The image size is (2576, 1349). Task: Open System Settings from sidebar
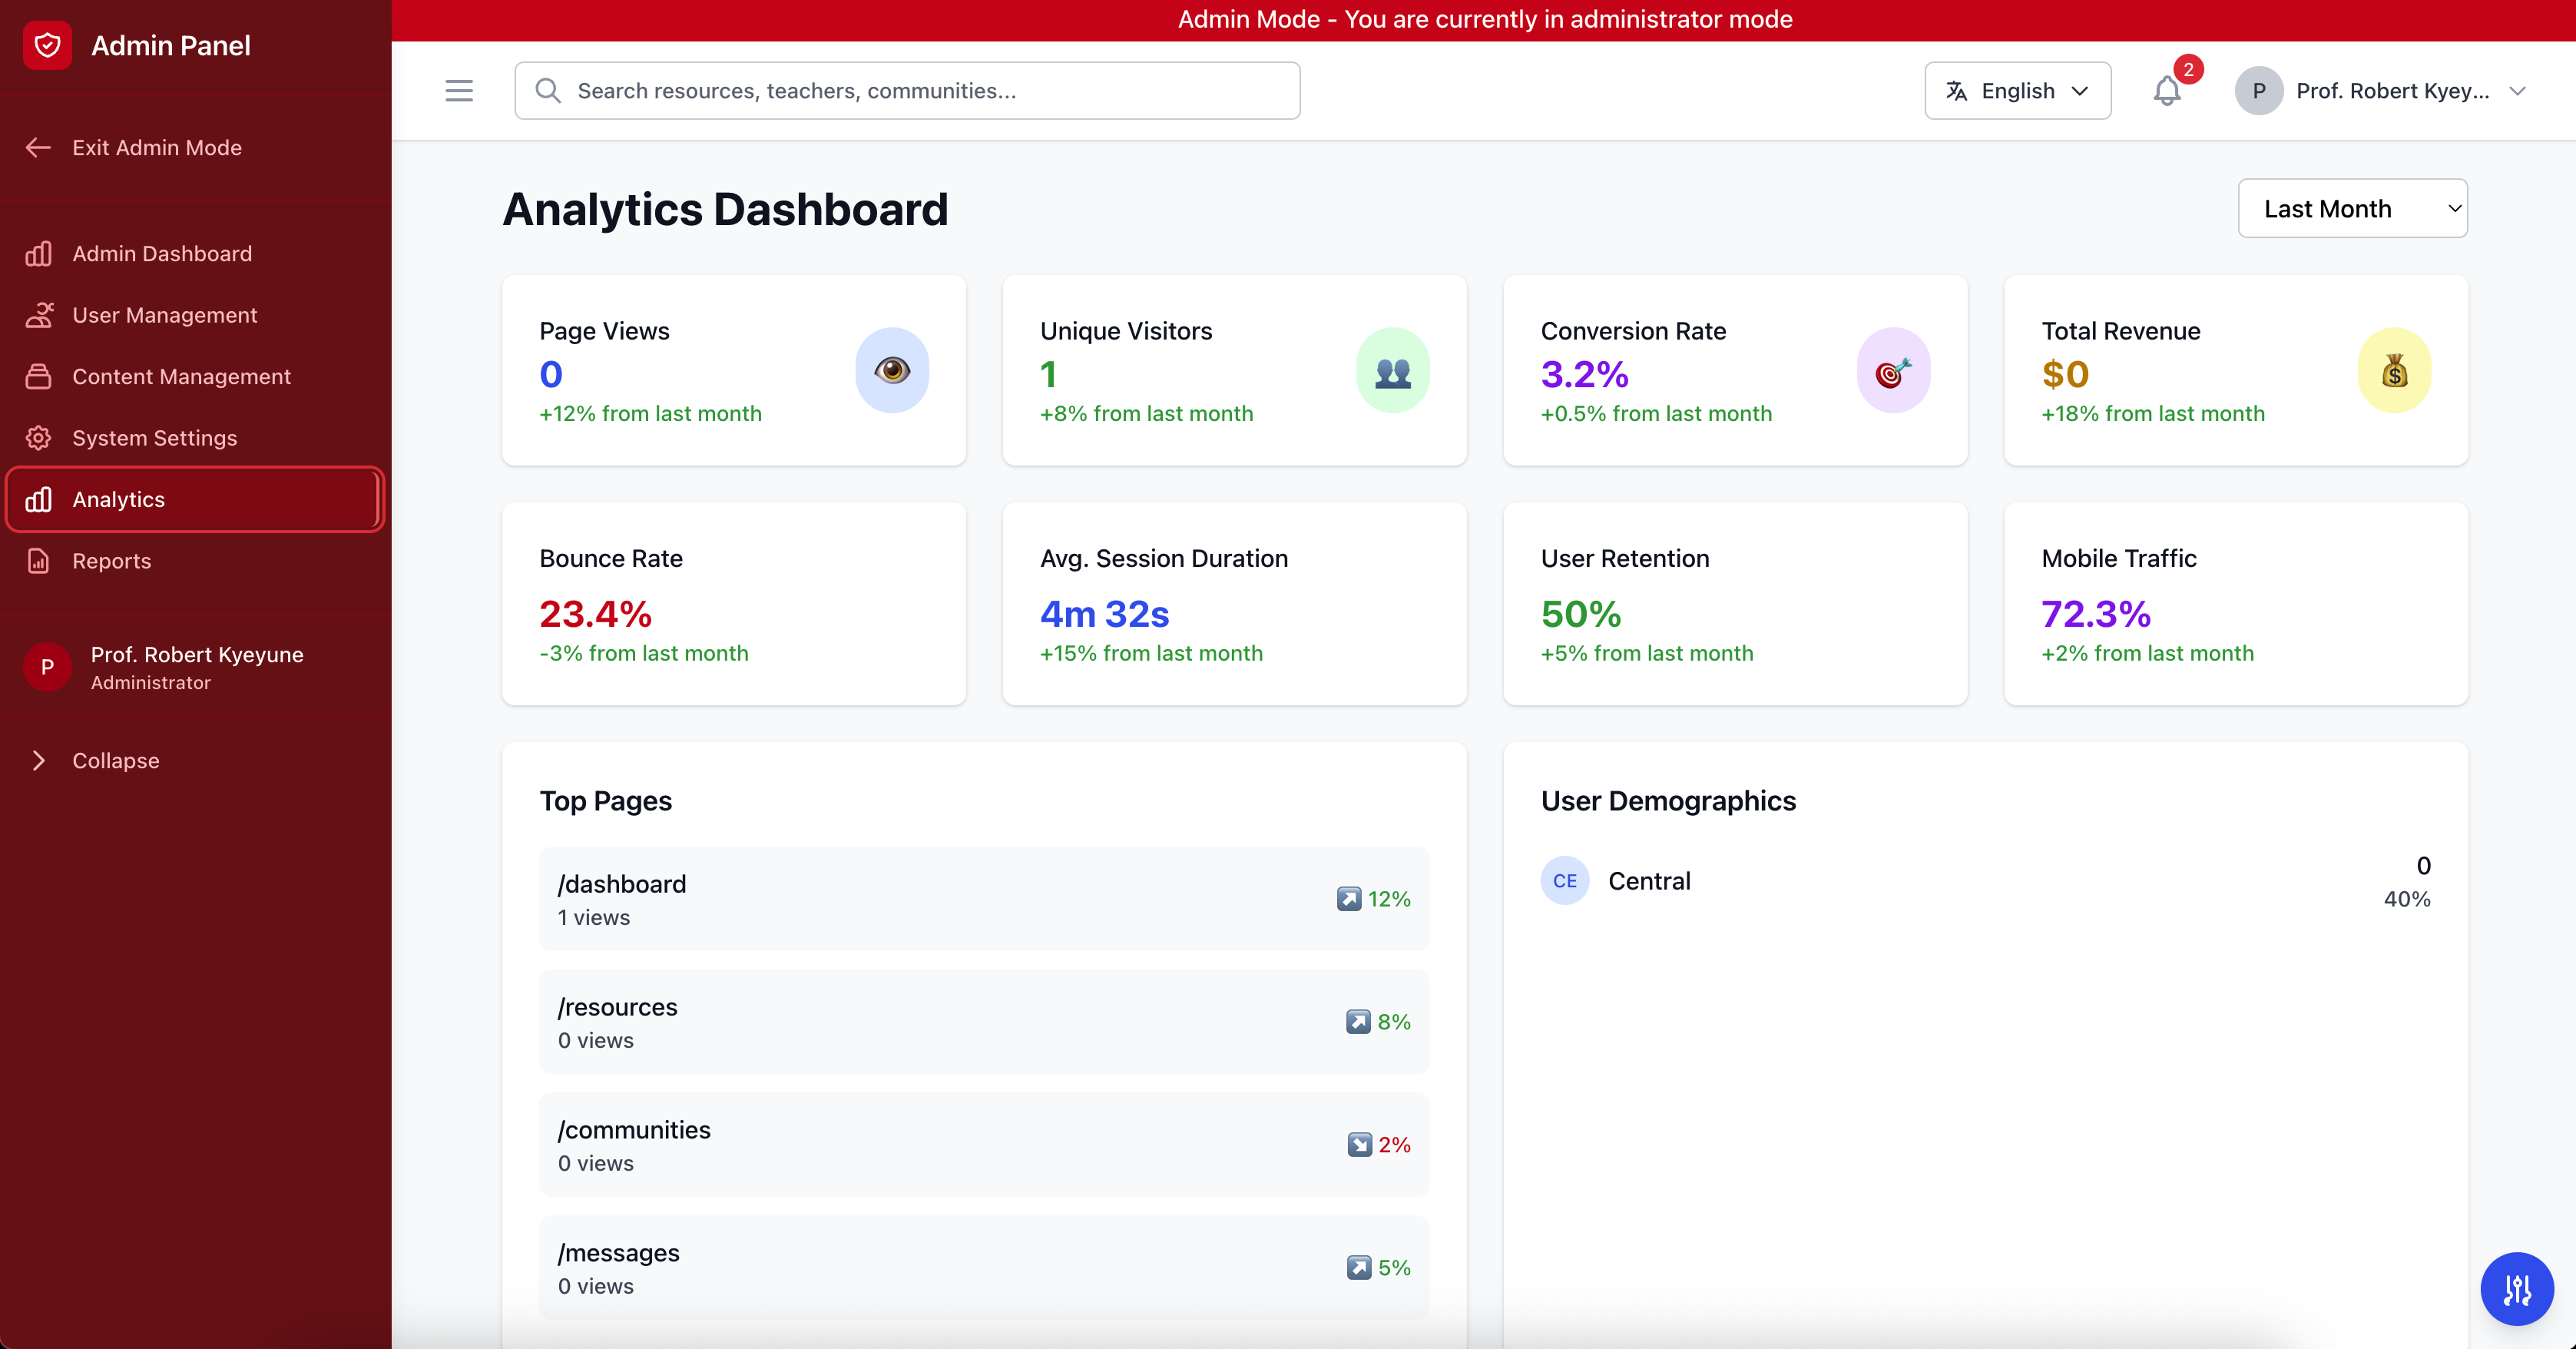tap(154, 438)
